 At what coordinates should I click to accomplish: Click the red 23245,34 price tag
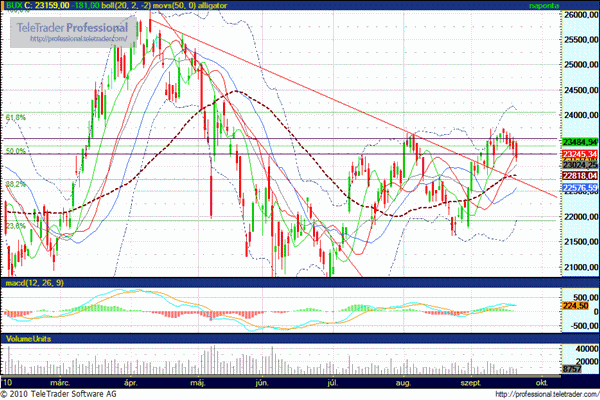tap(580, 152)
